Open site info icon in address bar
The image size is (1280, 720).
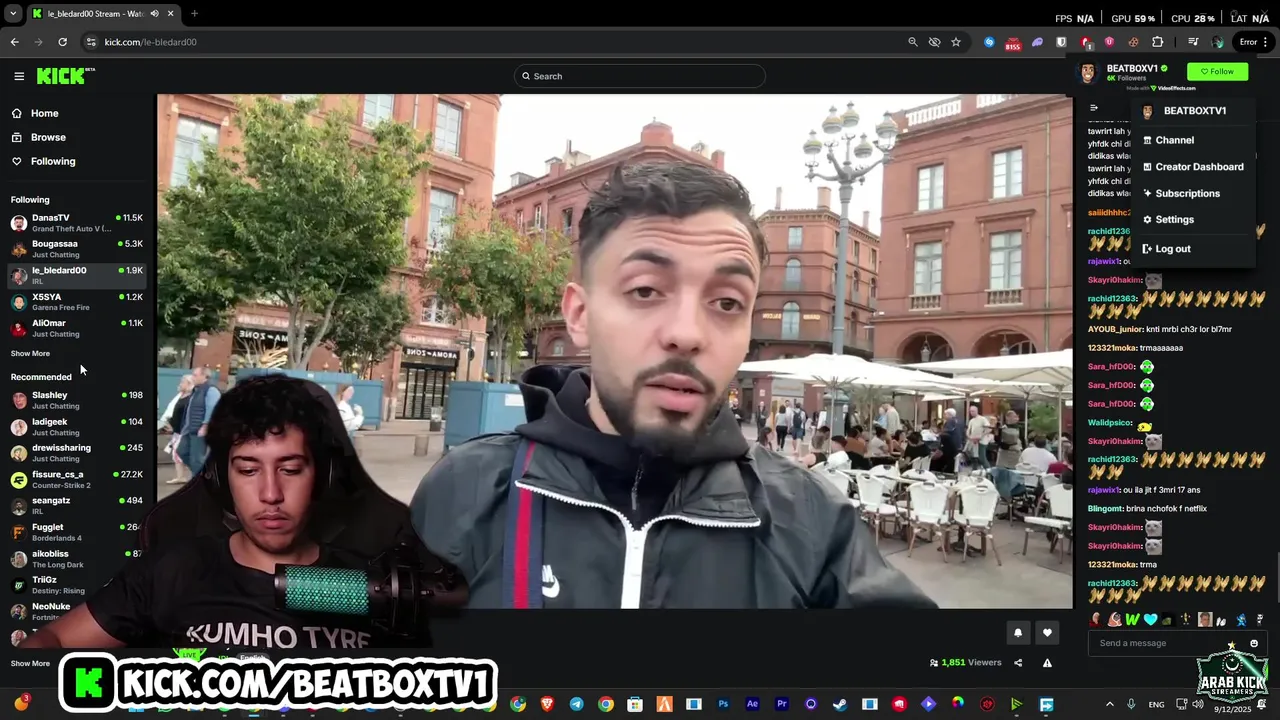pos(91,42)
